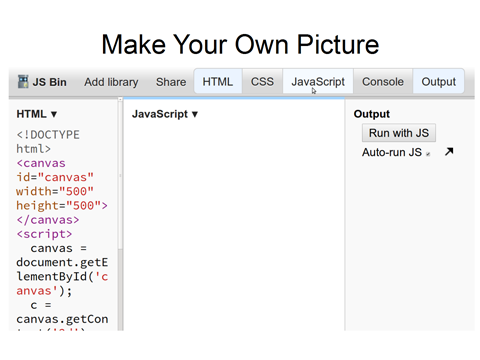
Task: Toggle the Output panel tab
Action: [438, 82]
